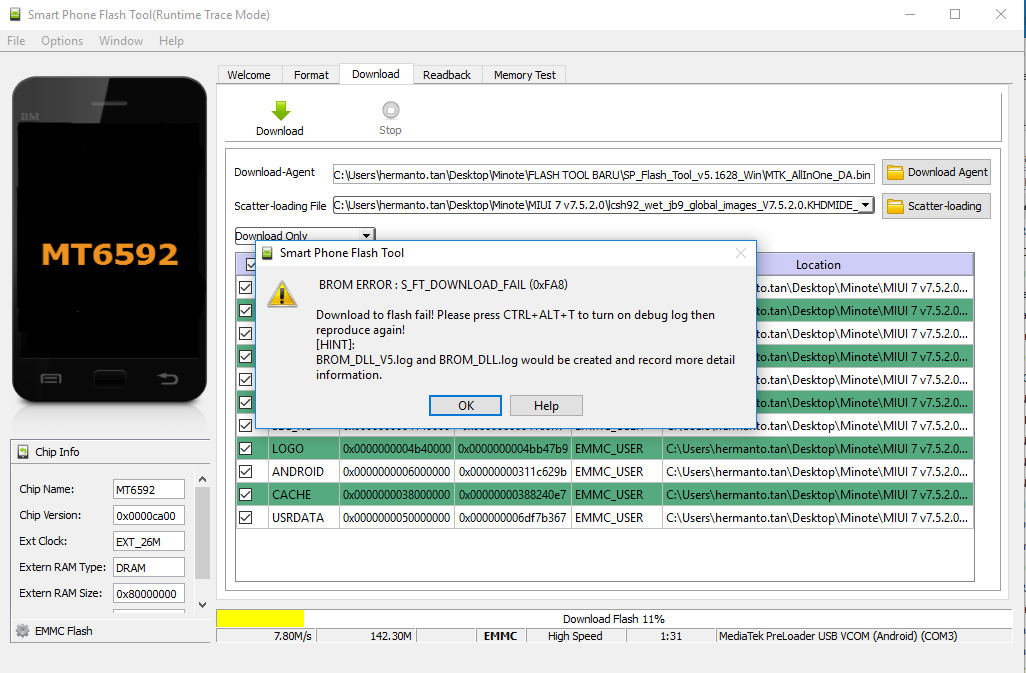Close the error dialog with X
The height and width of the screenshot is (673, 1026).
click(741, 253)
